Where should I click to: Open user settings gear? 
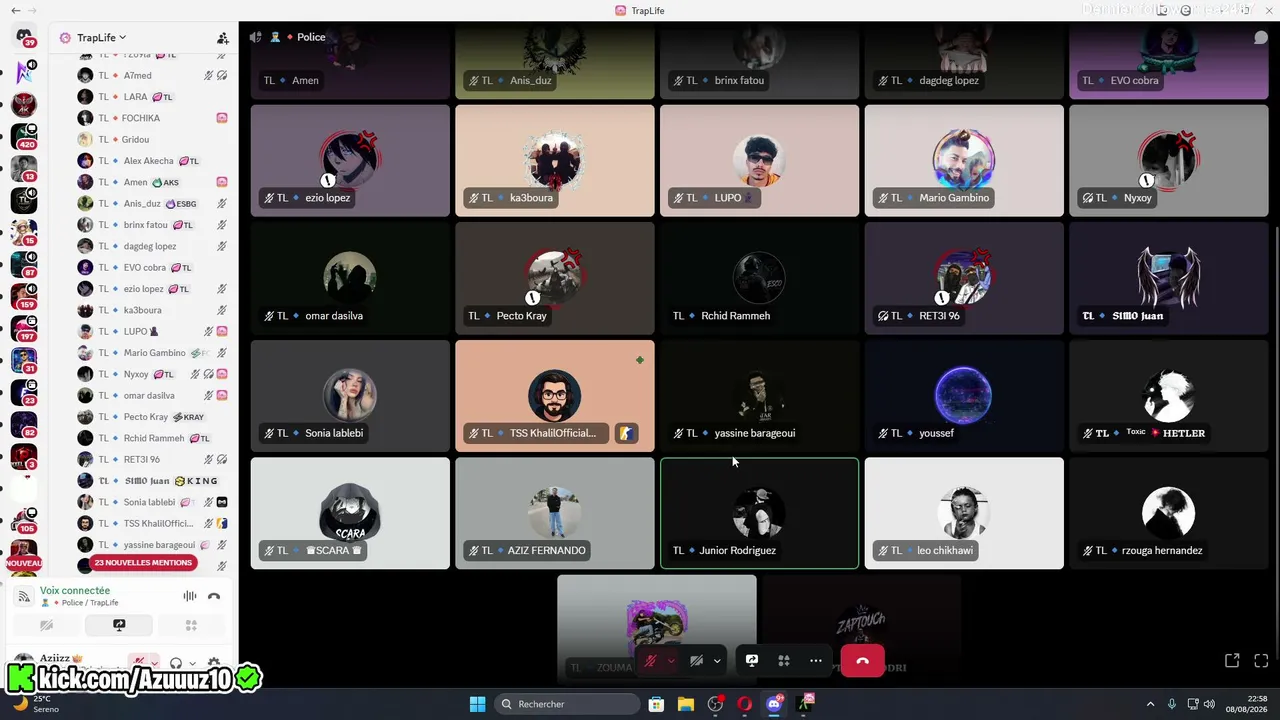point(214,662)
